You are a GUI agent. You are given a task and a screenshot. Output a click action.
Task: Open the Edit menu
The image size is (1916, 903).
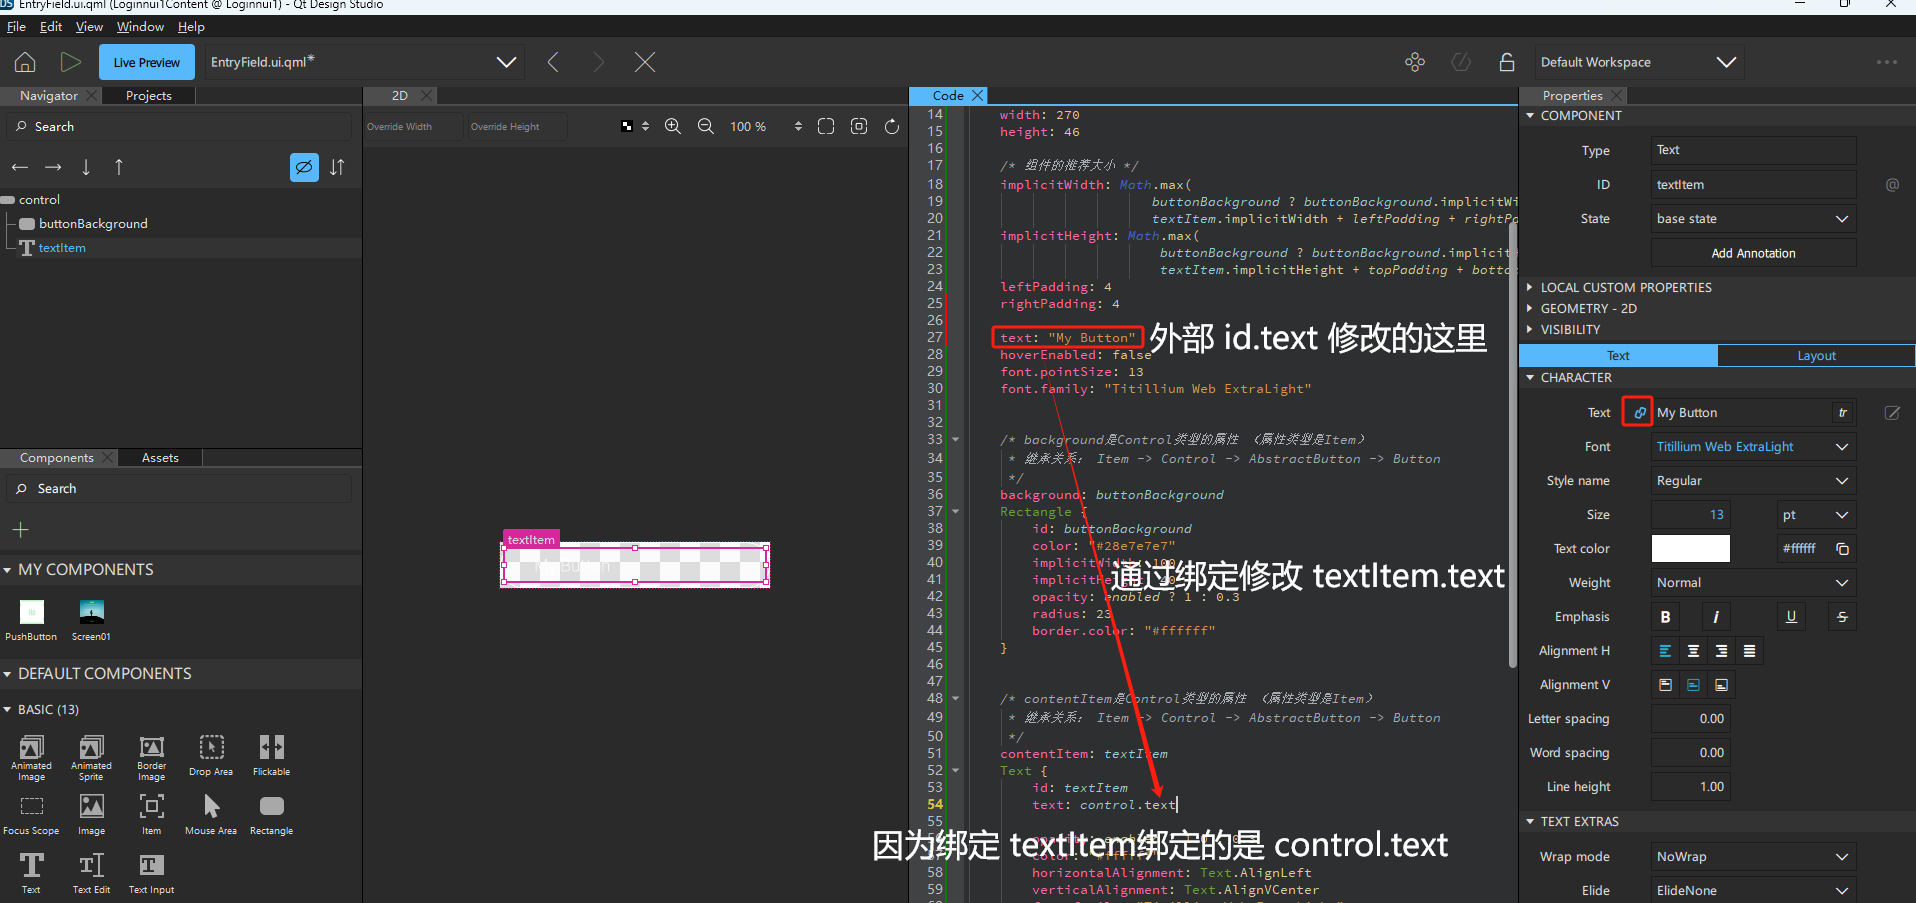click(x=51, y=27)
